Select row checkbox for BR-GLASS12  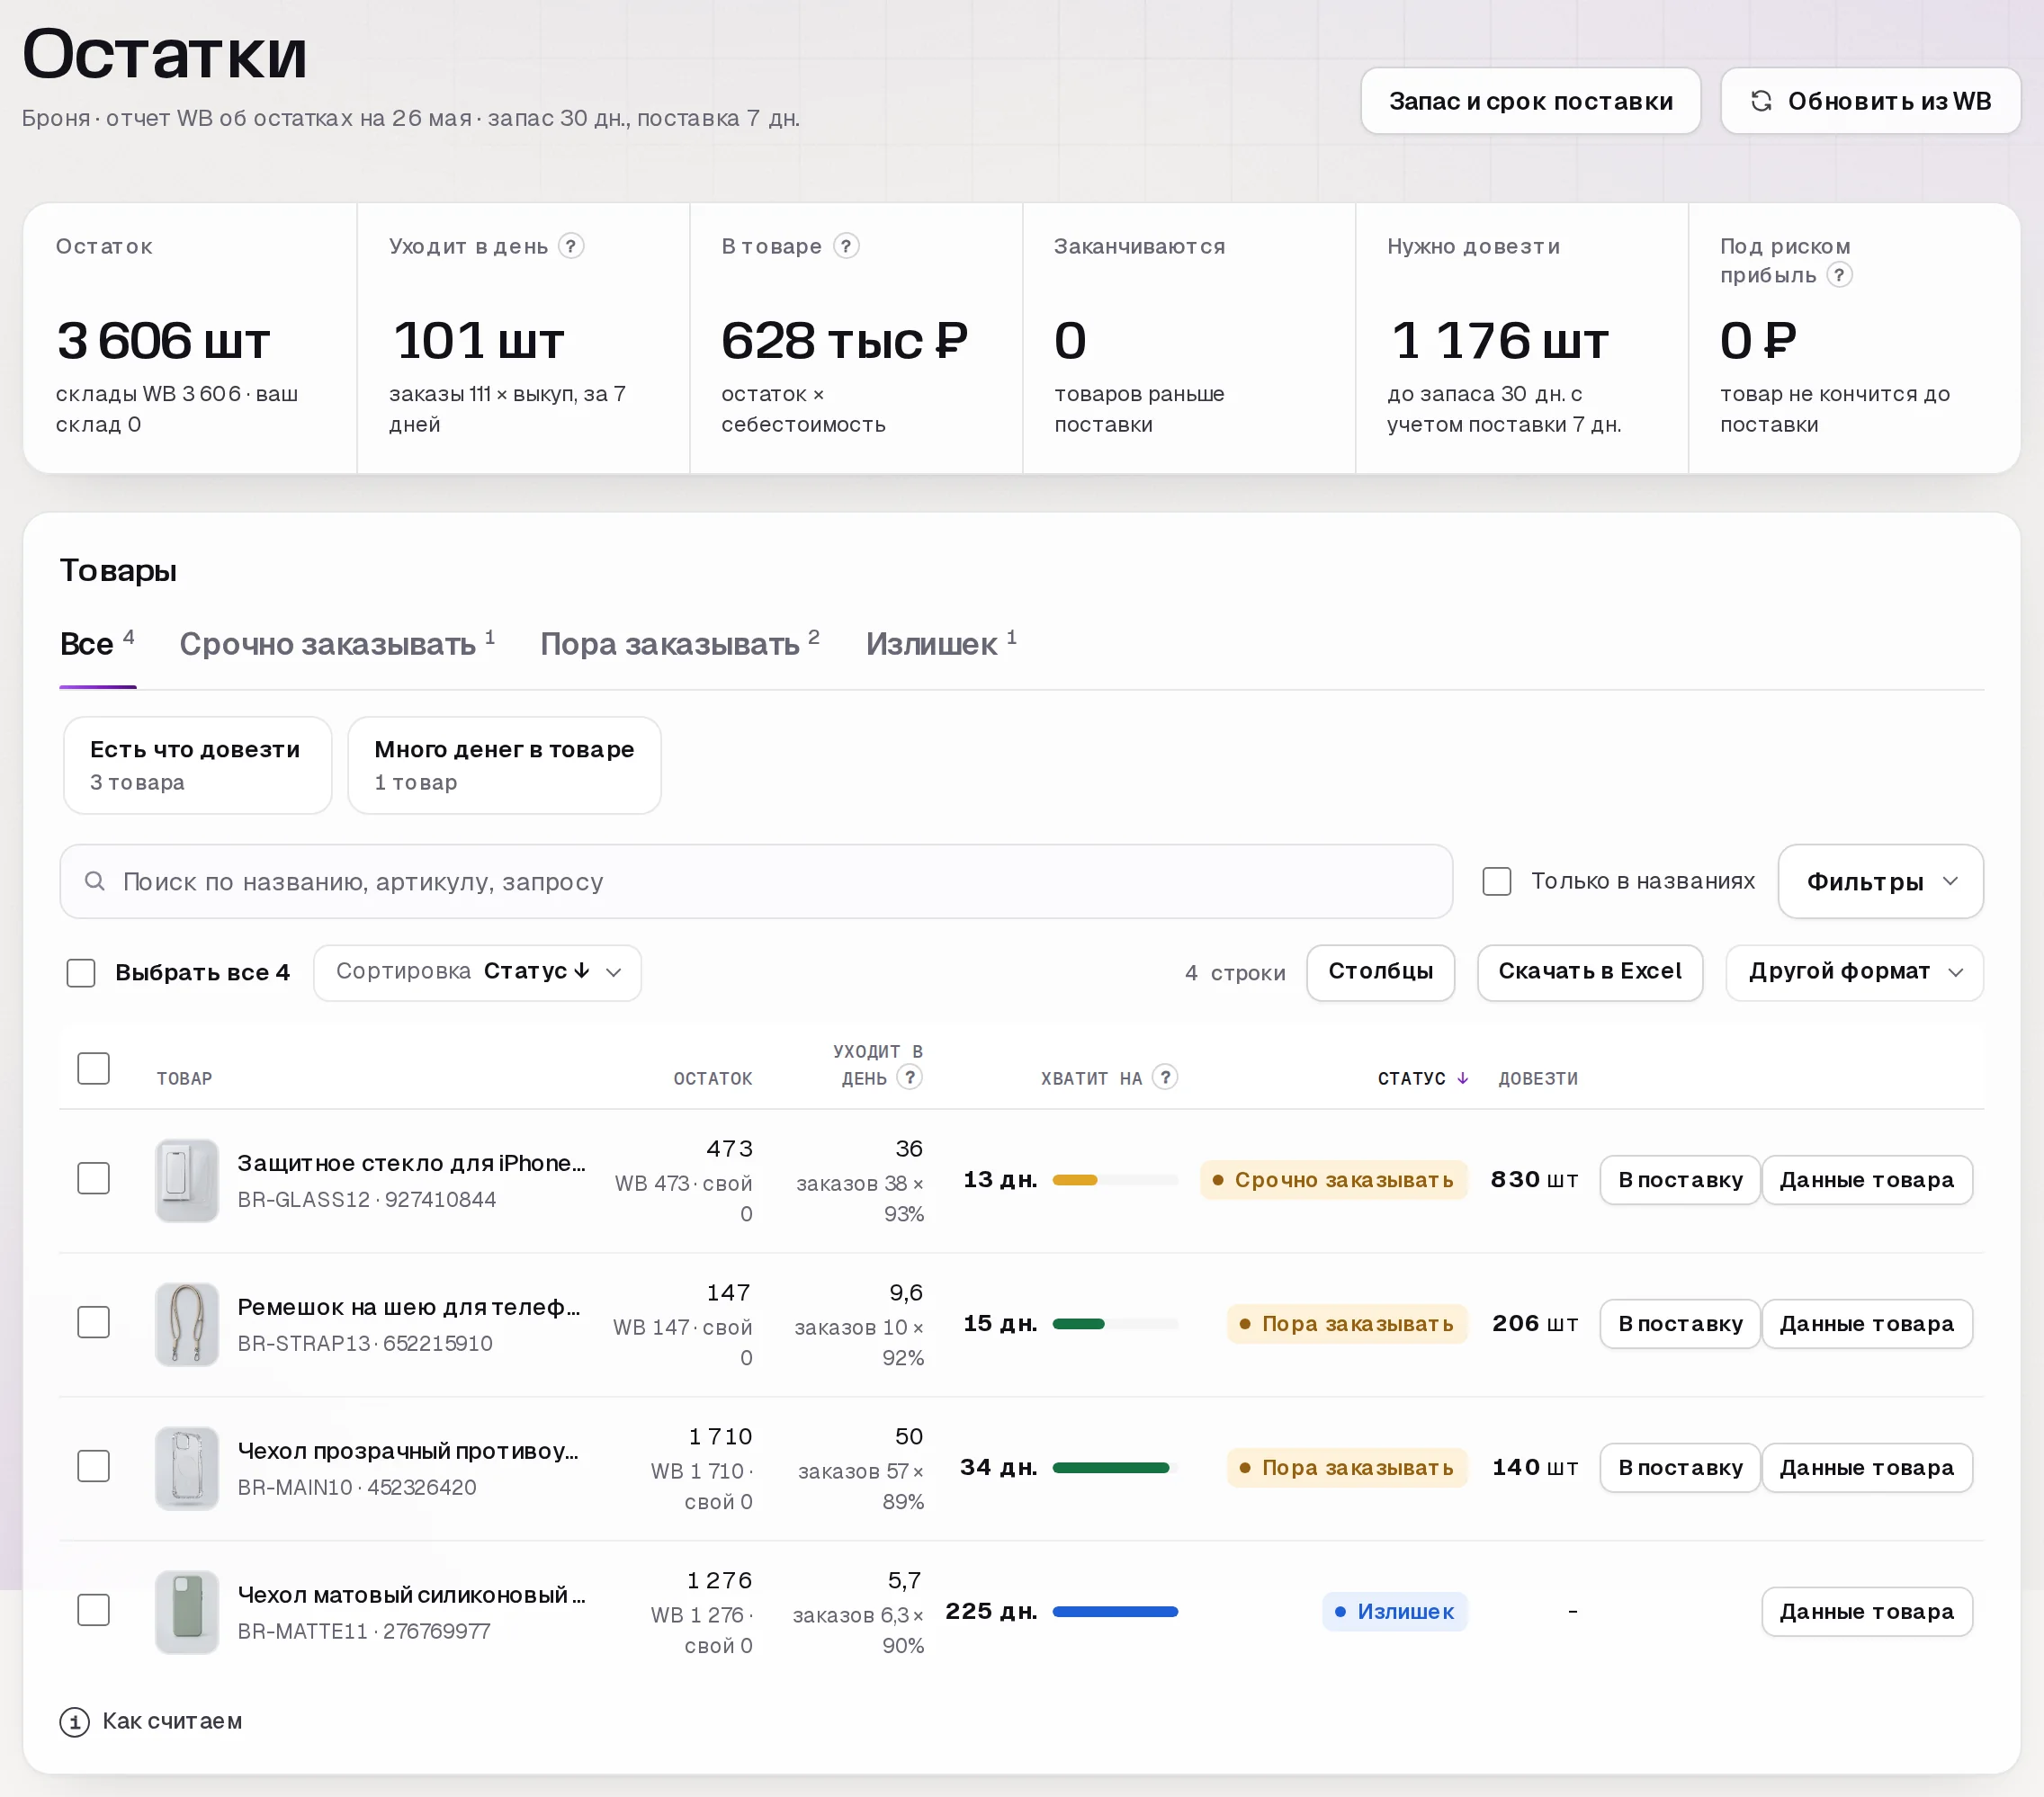click(x=94, y=1178)
